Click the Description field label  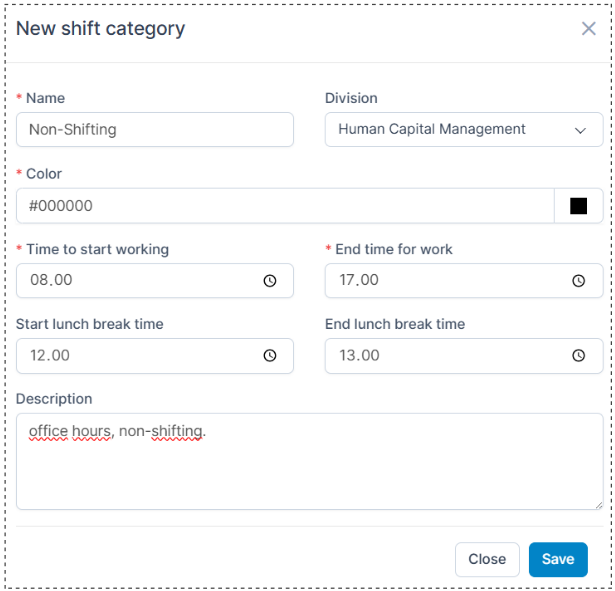pyautogui.click(x=54, y=399)
